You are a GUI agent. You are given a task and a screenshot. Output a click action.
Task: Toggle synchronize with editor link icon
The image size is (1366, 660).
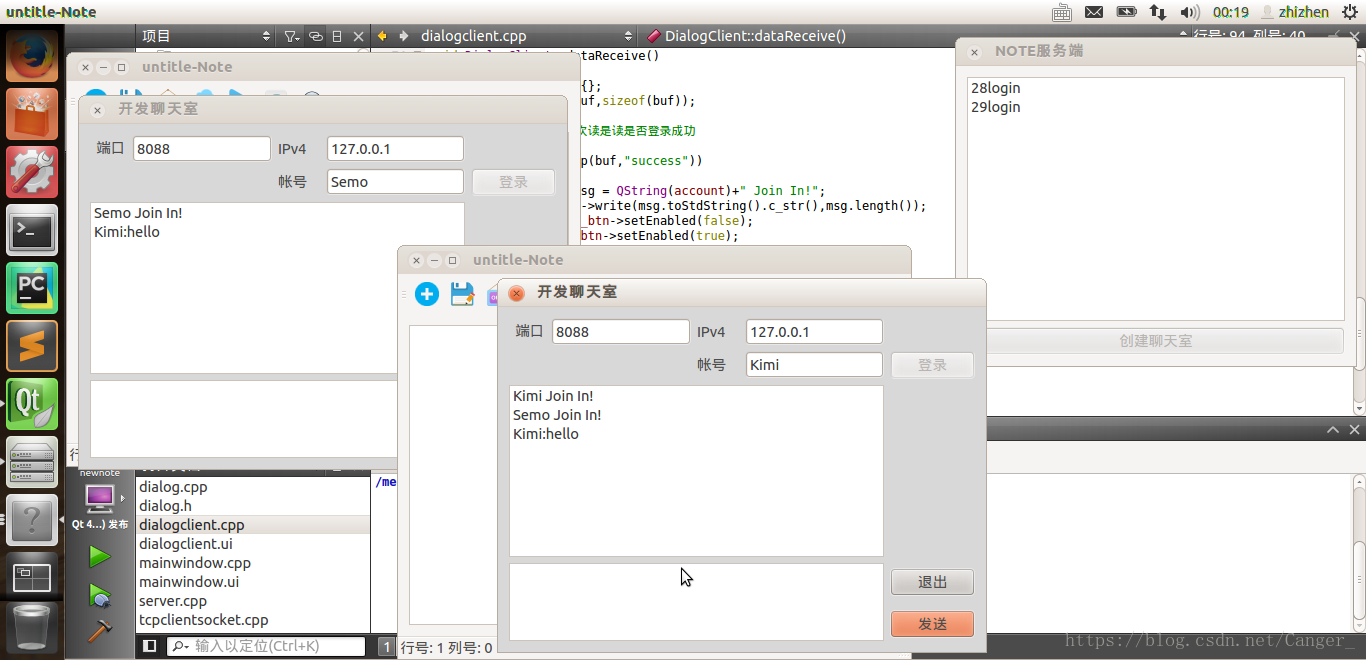tap(315, 35)
